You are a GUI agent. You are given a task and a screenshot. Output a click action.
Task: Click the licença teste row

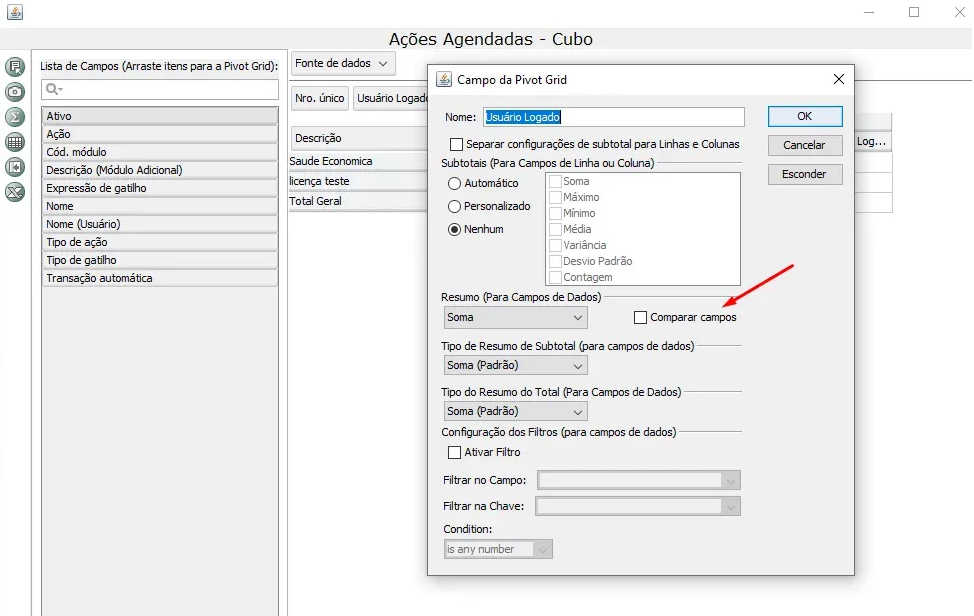pos(358,181)
